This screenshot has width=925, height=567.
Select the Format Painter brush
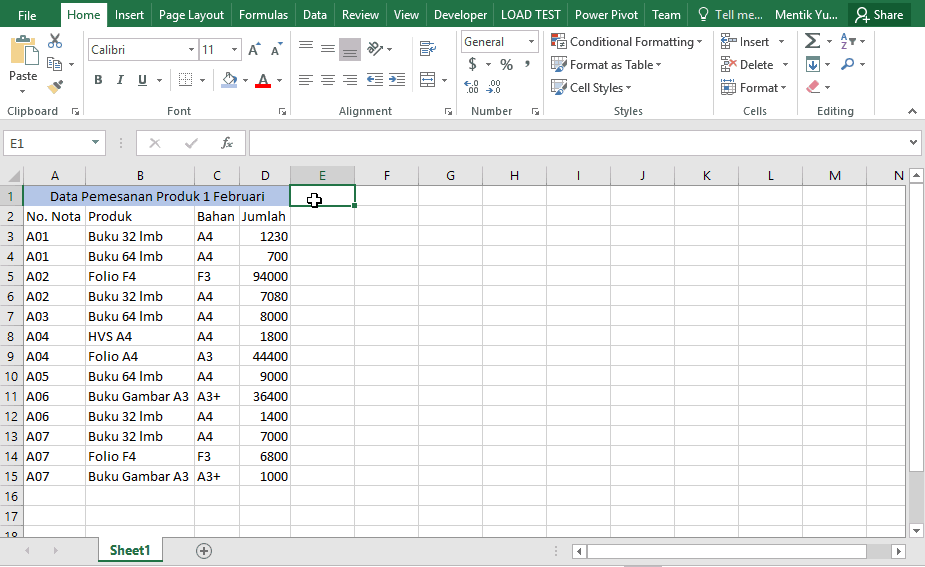[55, 87]
